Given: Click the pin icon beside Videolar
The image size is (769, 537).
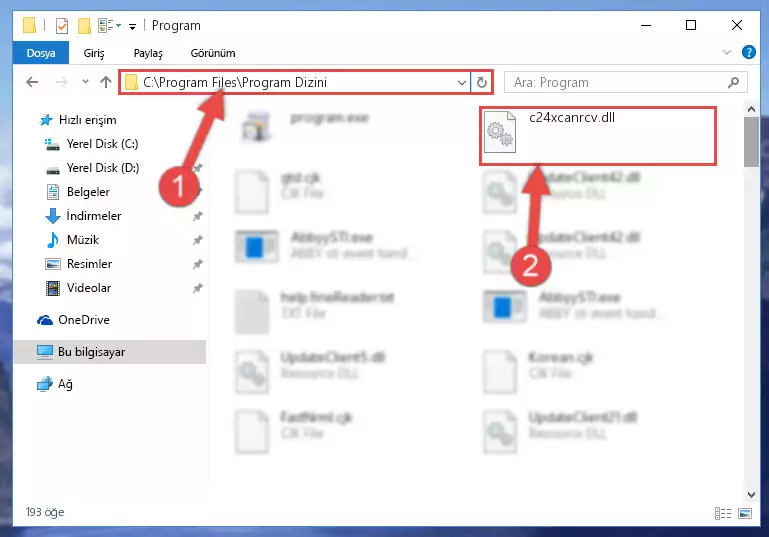Looking at the screenshot, I should (x=198, y=288).
